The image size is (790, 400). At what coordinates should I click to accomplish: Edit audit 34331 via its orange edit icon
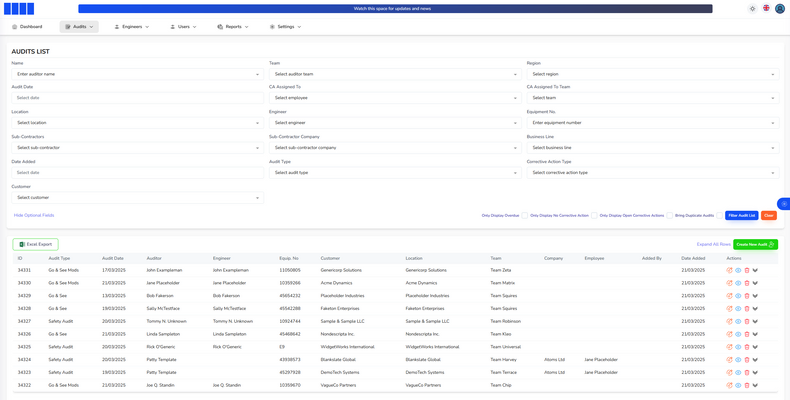(x=729, y=270)
